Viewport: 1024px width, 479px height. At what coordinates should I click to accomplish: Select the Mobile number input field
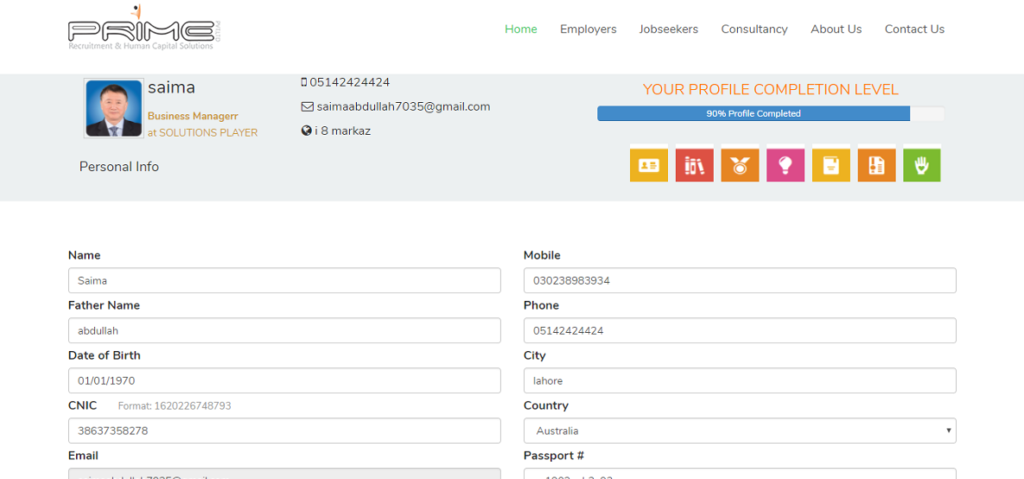(739, 281)
